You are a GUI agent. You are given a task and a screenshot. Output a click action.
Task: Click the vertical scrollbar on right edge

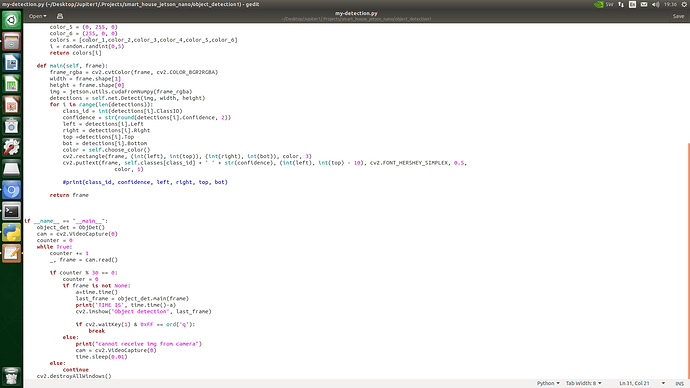pyautogui.click(x=688, y=260)
